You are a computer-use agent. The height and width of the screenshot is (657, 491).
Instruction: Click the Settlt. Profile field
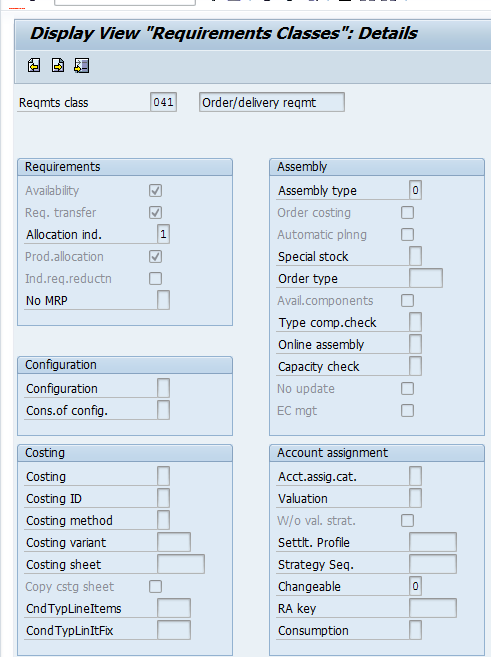click(x=433, y=542)
